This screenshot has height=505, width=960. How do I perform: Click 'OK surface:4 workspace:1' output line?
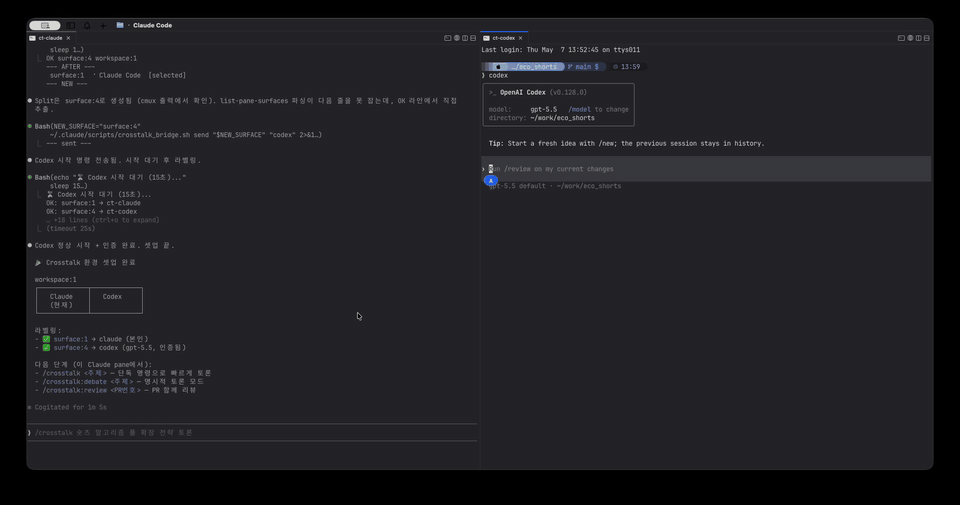[x=91, y=58]
